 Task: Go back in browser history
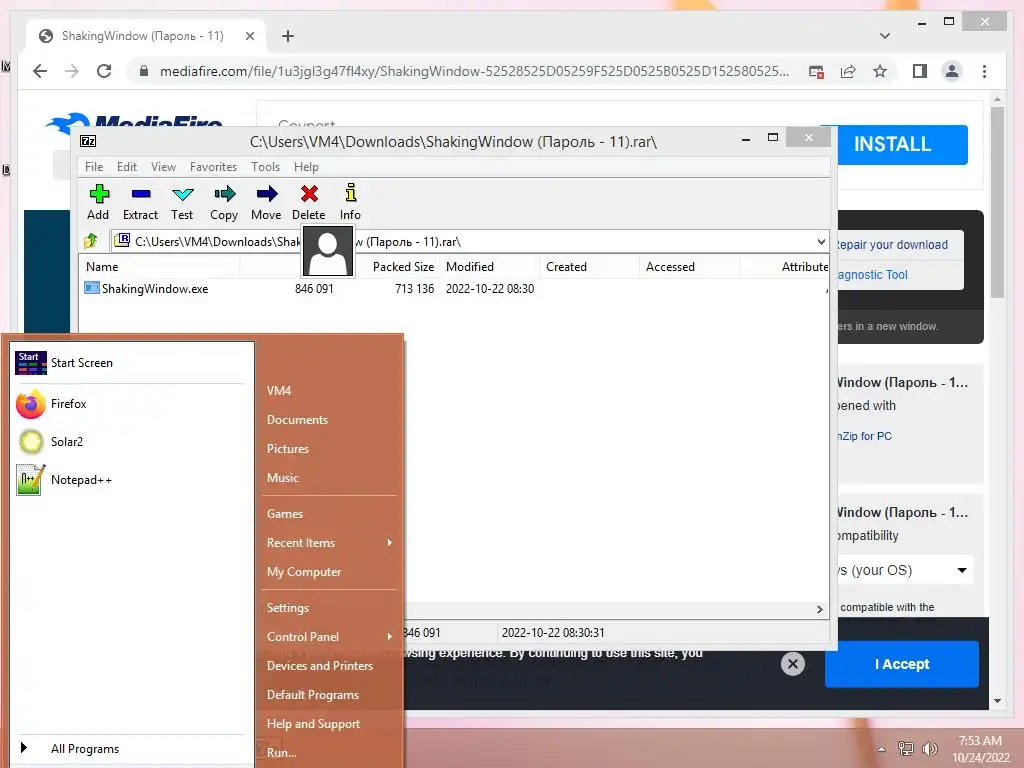(x=40, y=71)
